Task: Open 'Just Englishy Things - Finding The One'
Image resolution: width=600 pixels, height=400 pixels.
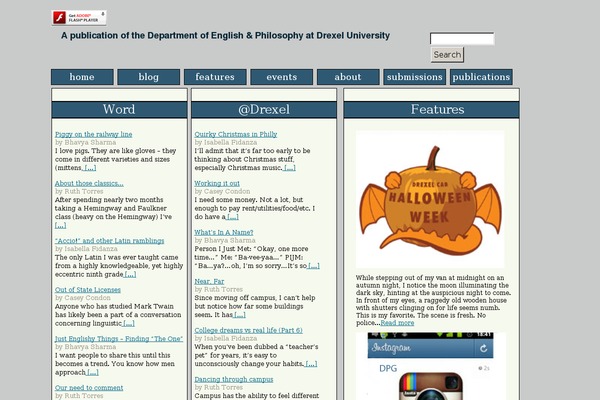Action: [119, 339]
